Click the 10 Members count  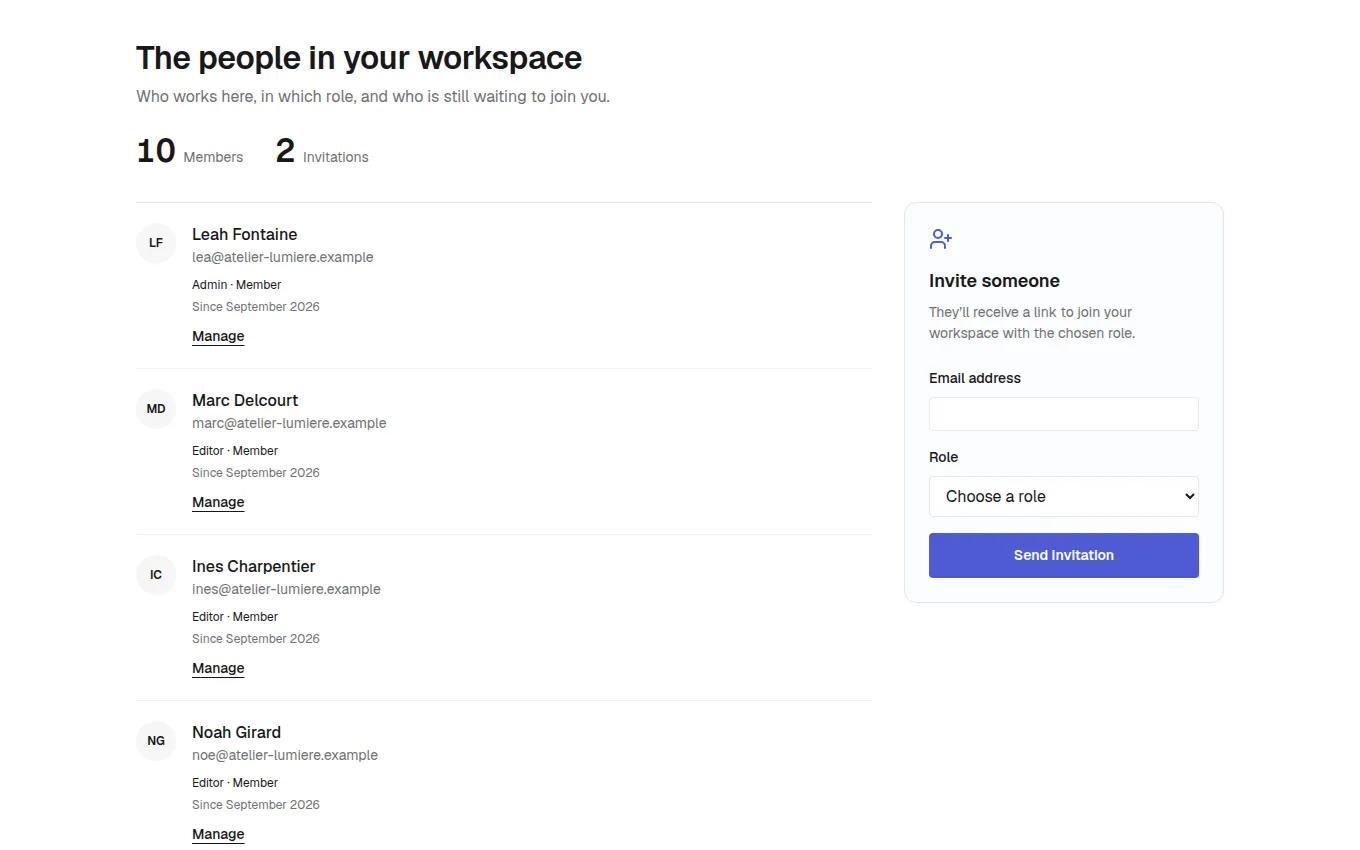[x=190, y=152]
